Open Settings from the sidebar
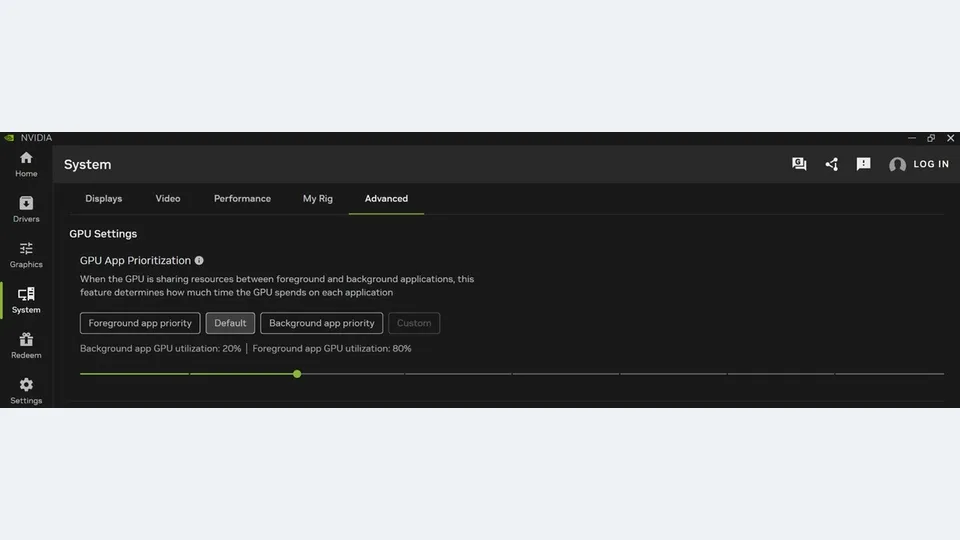This screenshot has width=960, height=540. click(26, 391)
